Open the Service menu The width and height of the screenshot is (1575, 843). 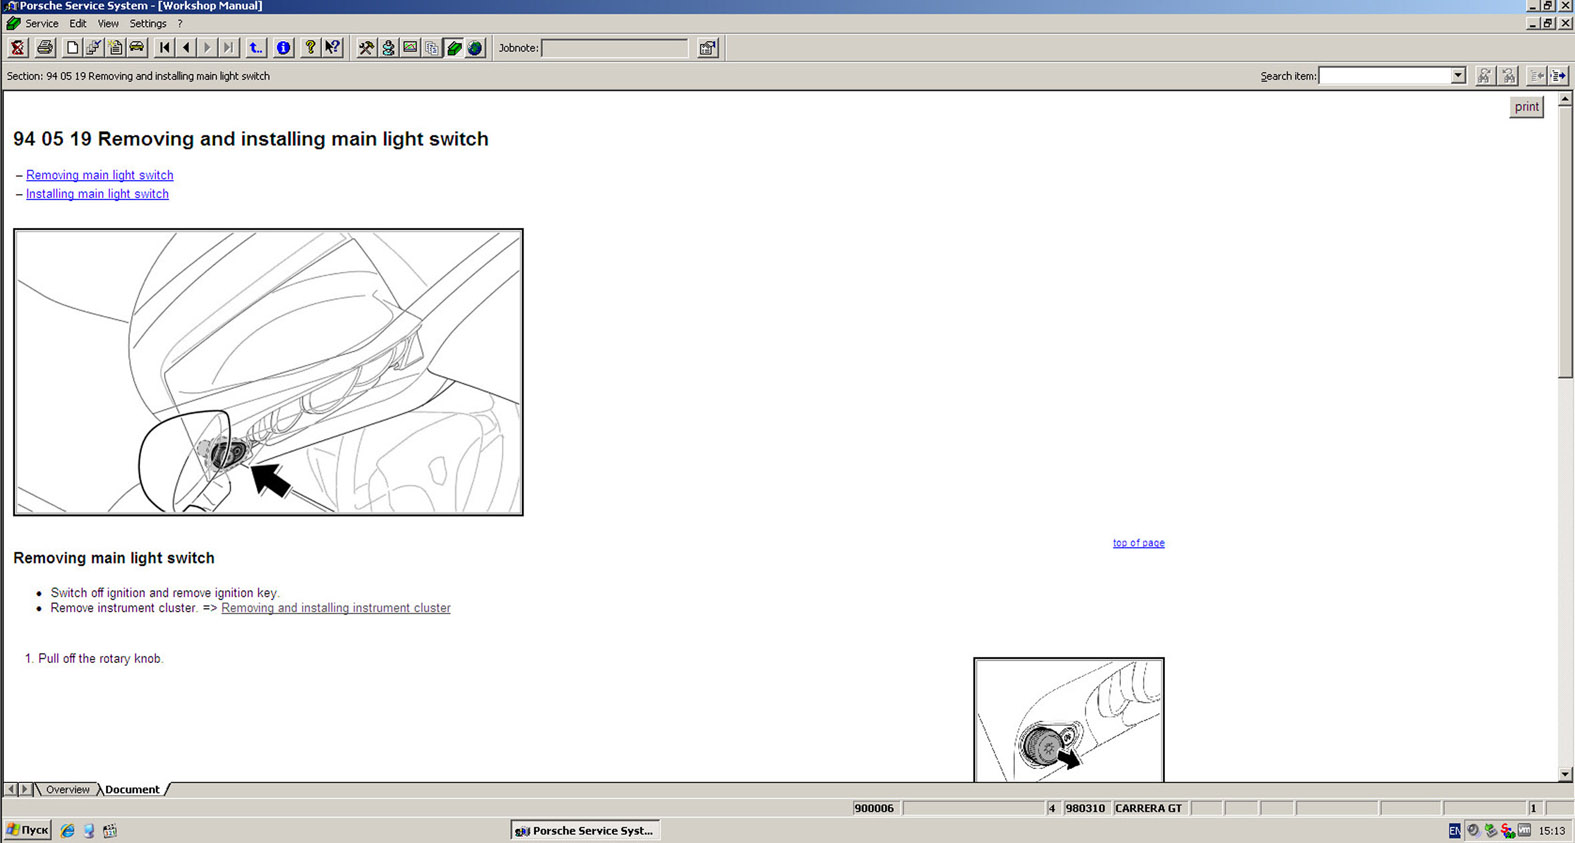pyautogui.click(x=41, y=23)
